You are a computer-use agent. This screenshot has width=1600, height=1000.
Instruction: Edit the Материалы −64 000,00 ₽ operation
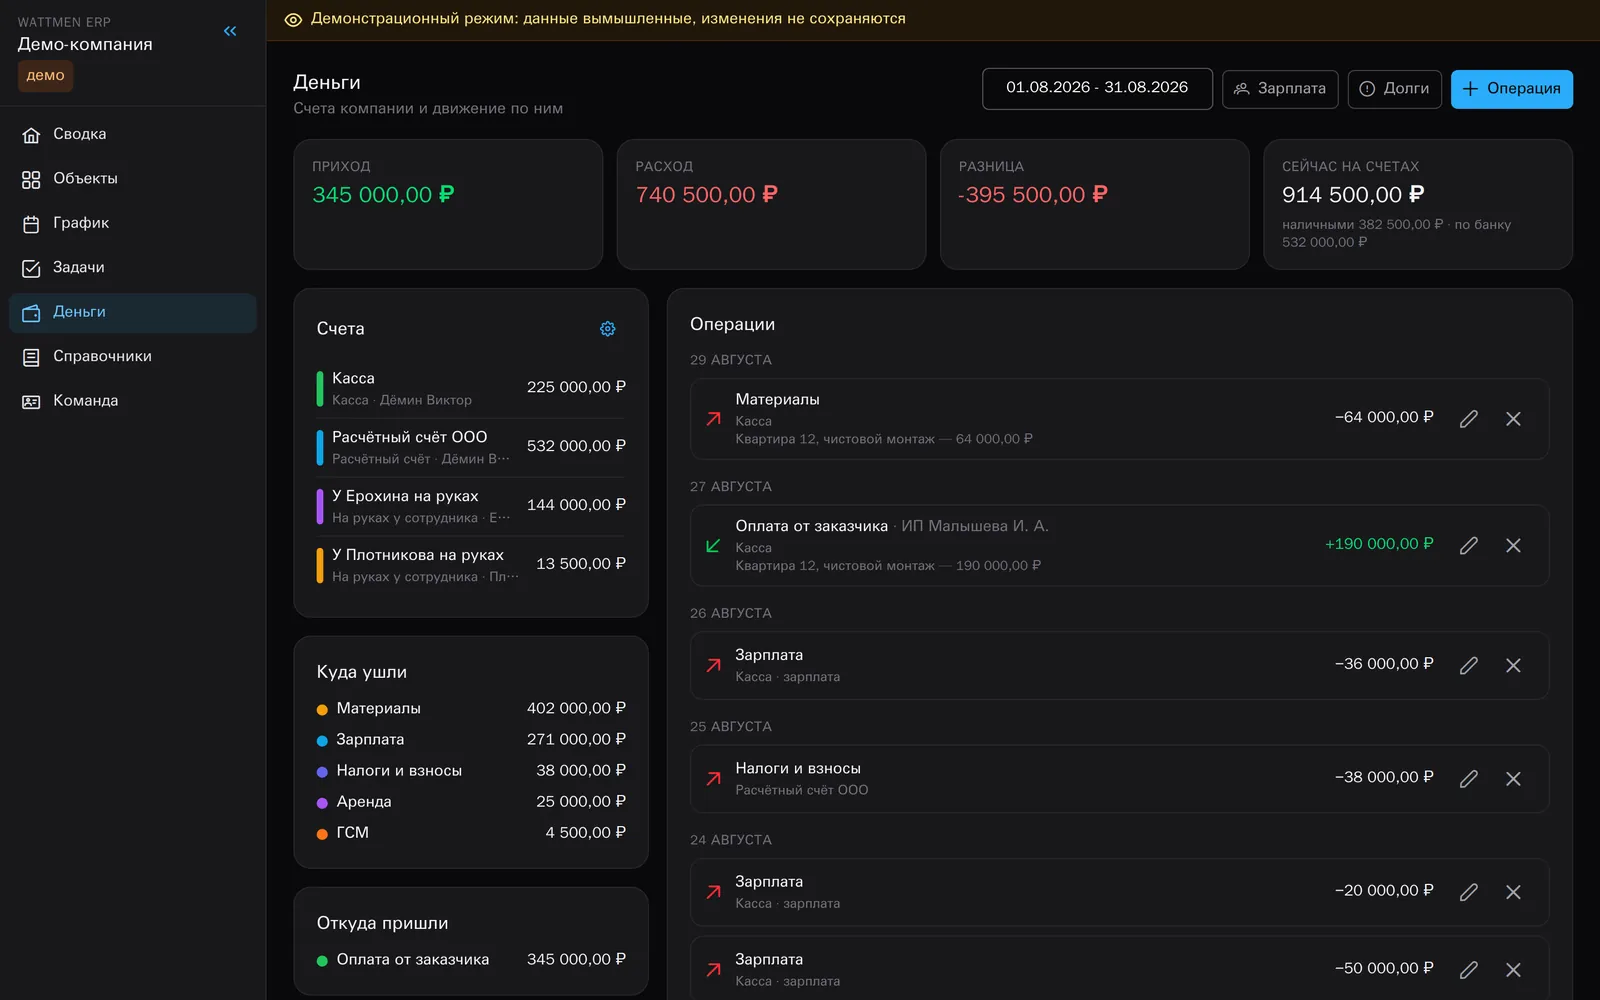pyautogui.click(x=1468, y=419)
